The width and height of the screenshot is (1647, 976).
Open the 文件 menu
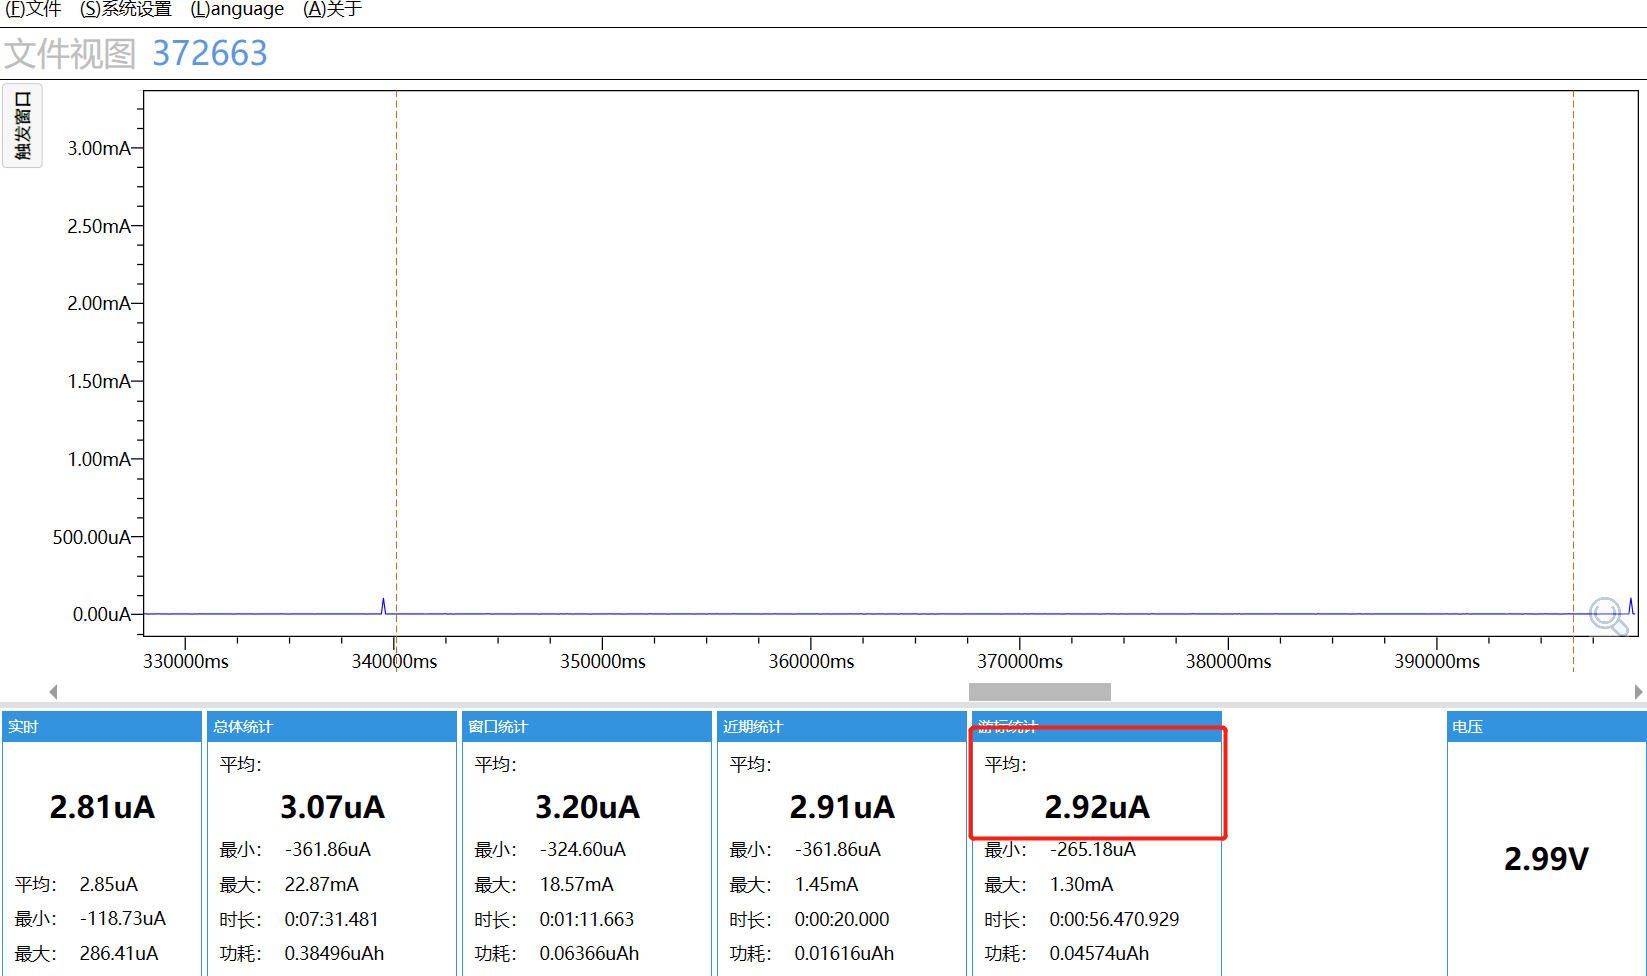(x=34, y=9)
